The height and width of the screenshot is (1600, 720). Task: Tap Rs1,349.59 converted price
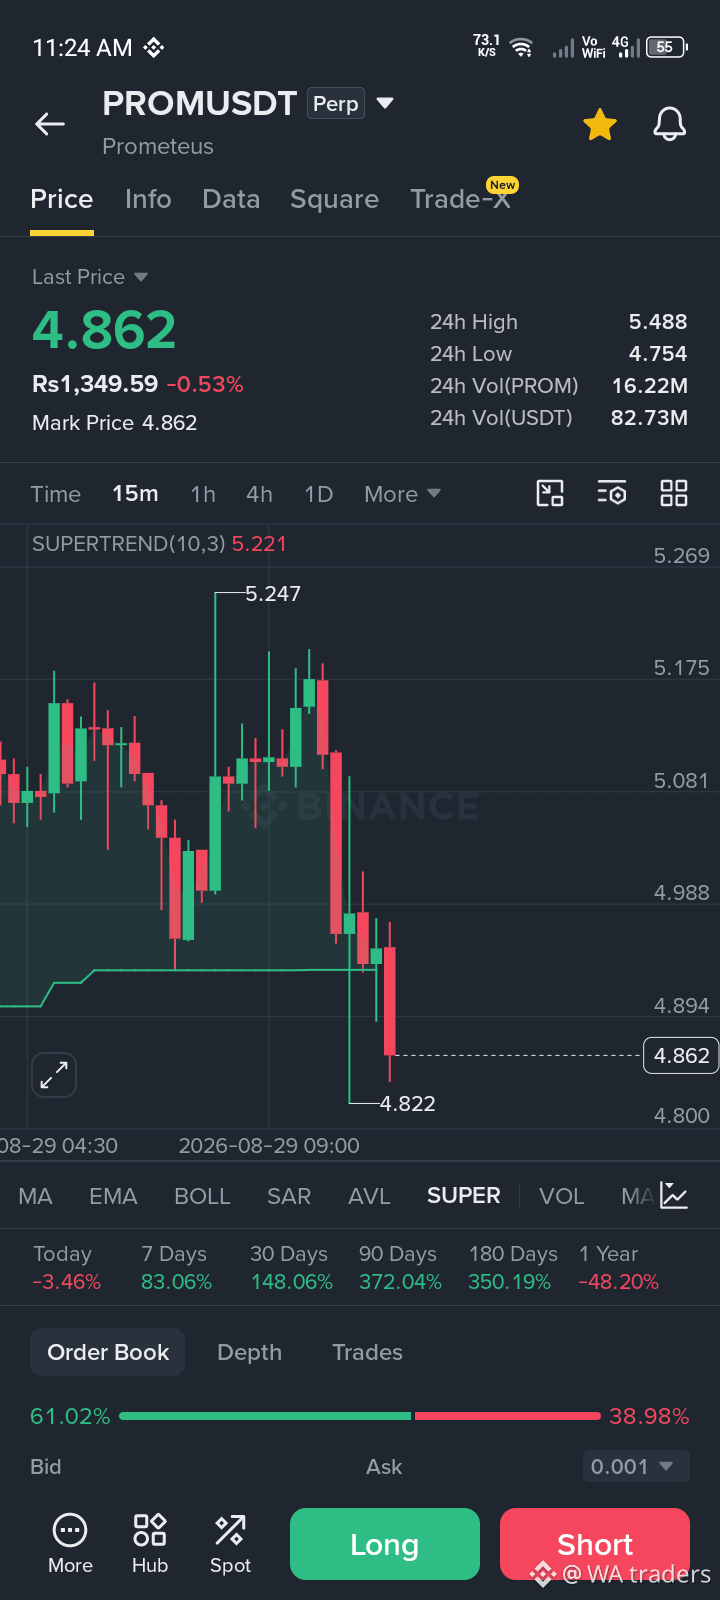(x=95, y=384)
